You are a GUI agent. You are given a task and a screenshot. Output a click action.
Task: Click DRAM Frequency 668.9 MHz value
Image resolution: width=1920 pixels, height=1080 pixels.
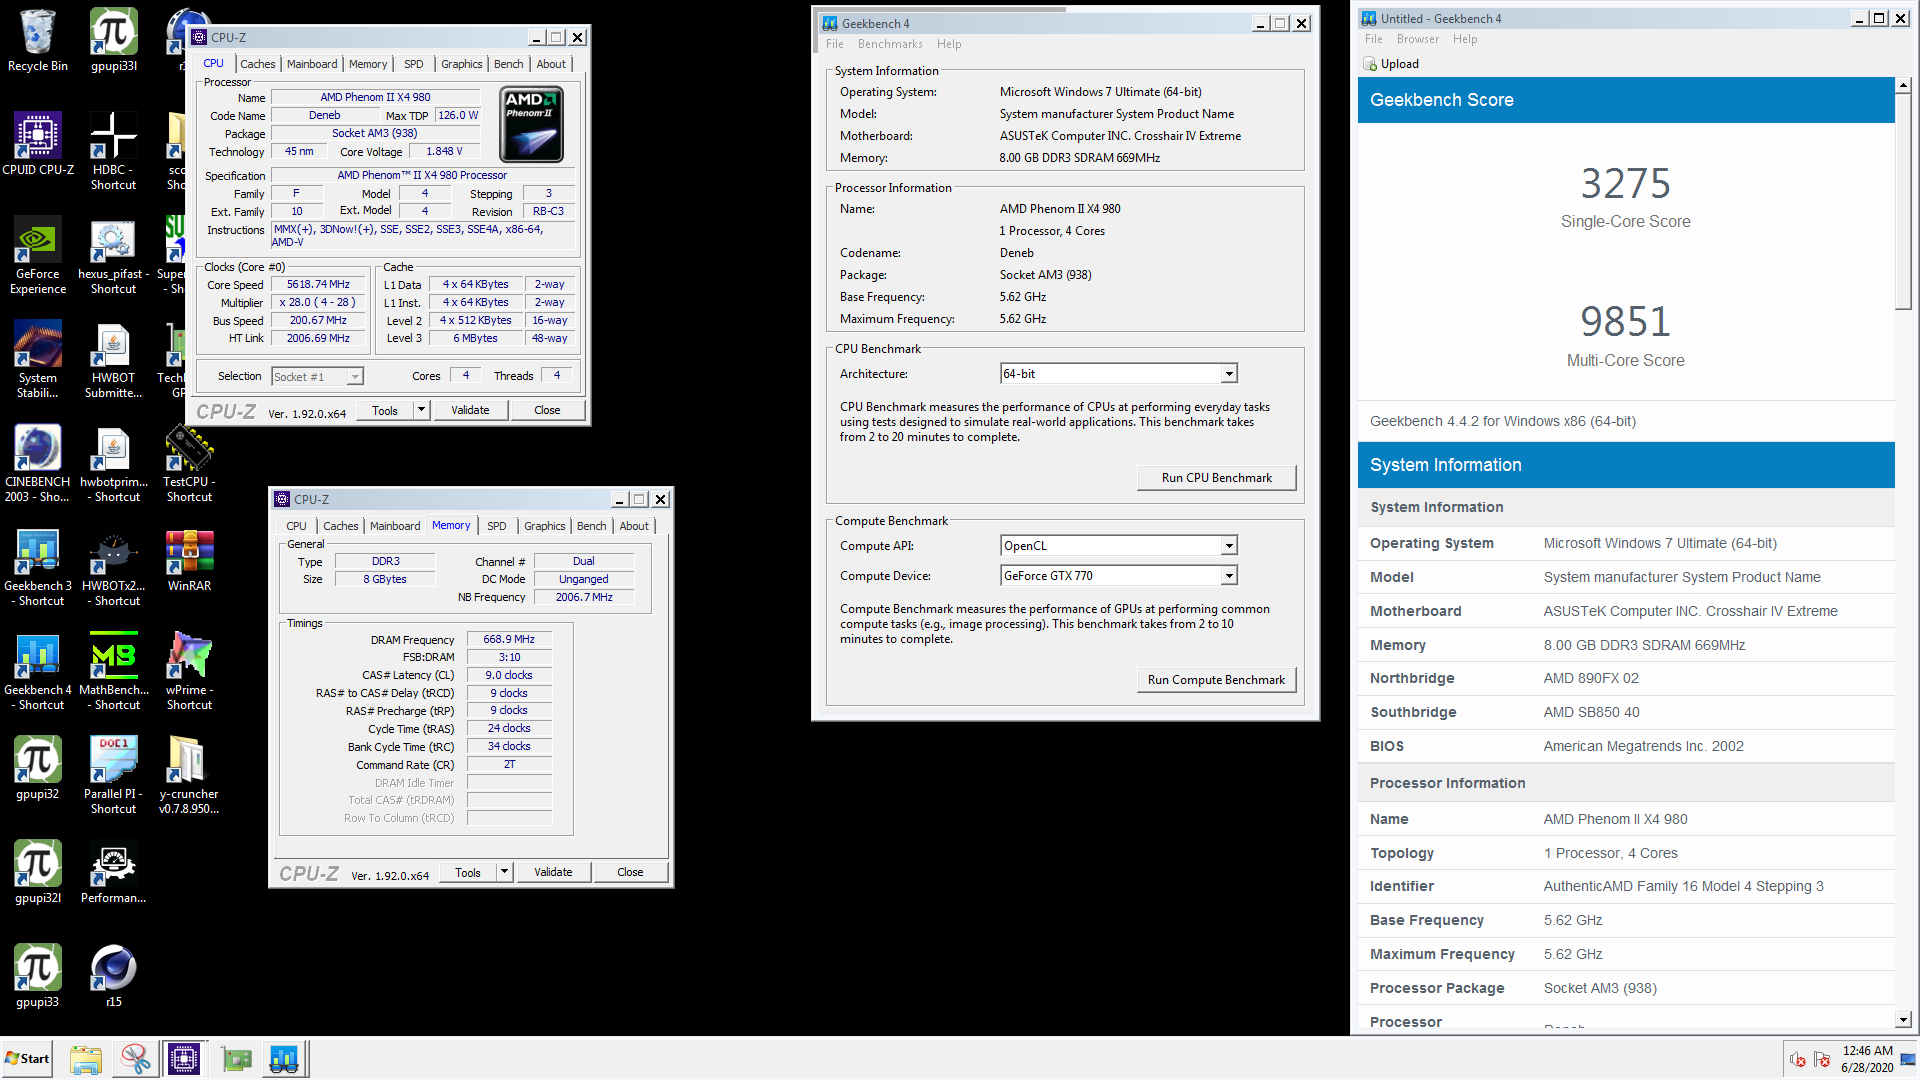(x=509, y=640)
